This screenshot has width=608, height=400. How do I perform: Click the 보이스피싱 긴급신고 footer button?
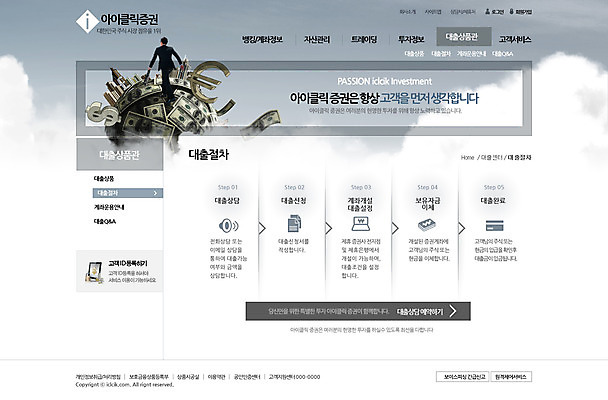point(463,377)
